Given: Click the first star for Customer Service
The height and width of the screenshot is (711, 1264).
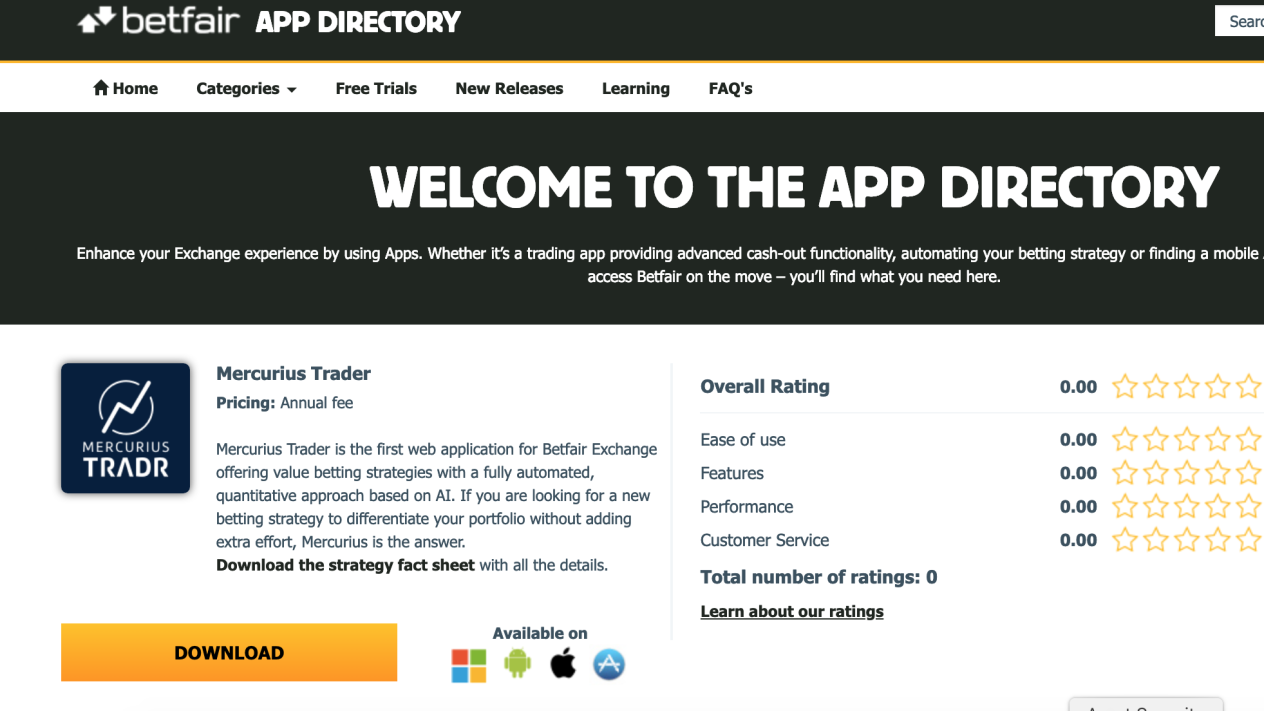Looking at the screenshot, I should pyautogui.click(x=1125, y=540).
